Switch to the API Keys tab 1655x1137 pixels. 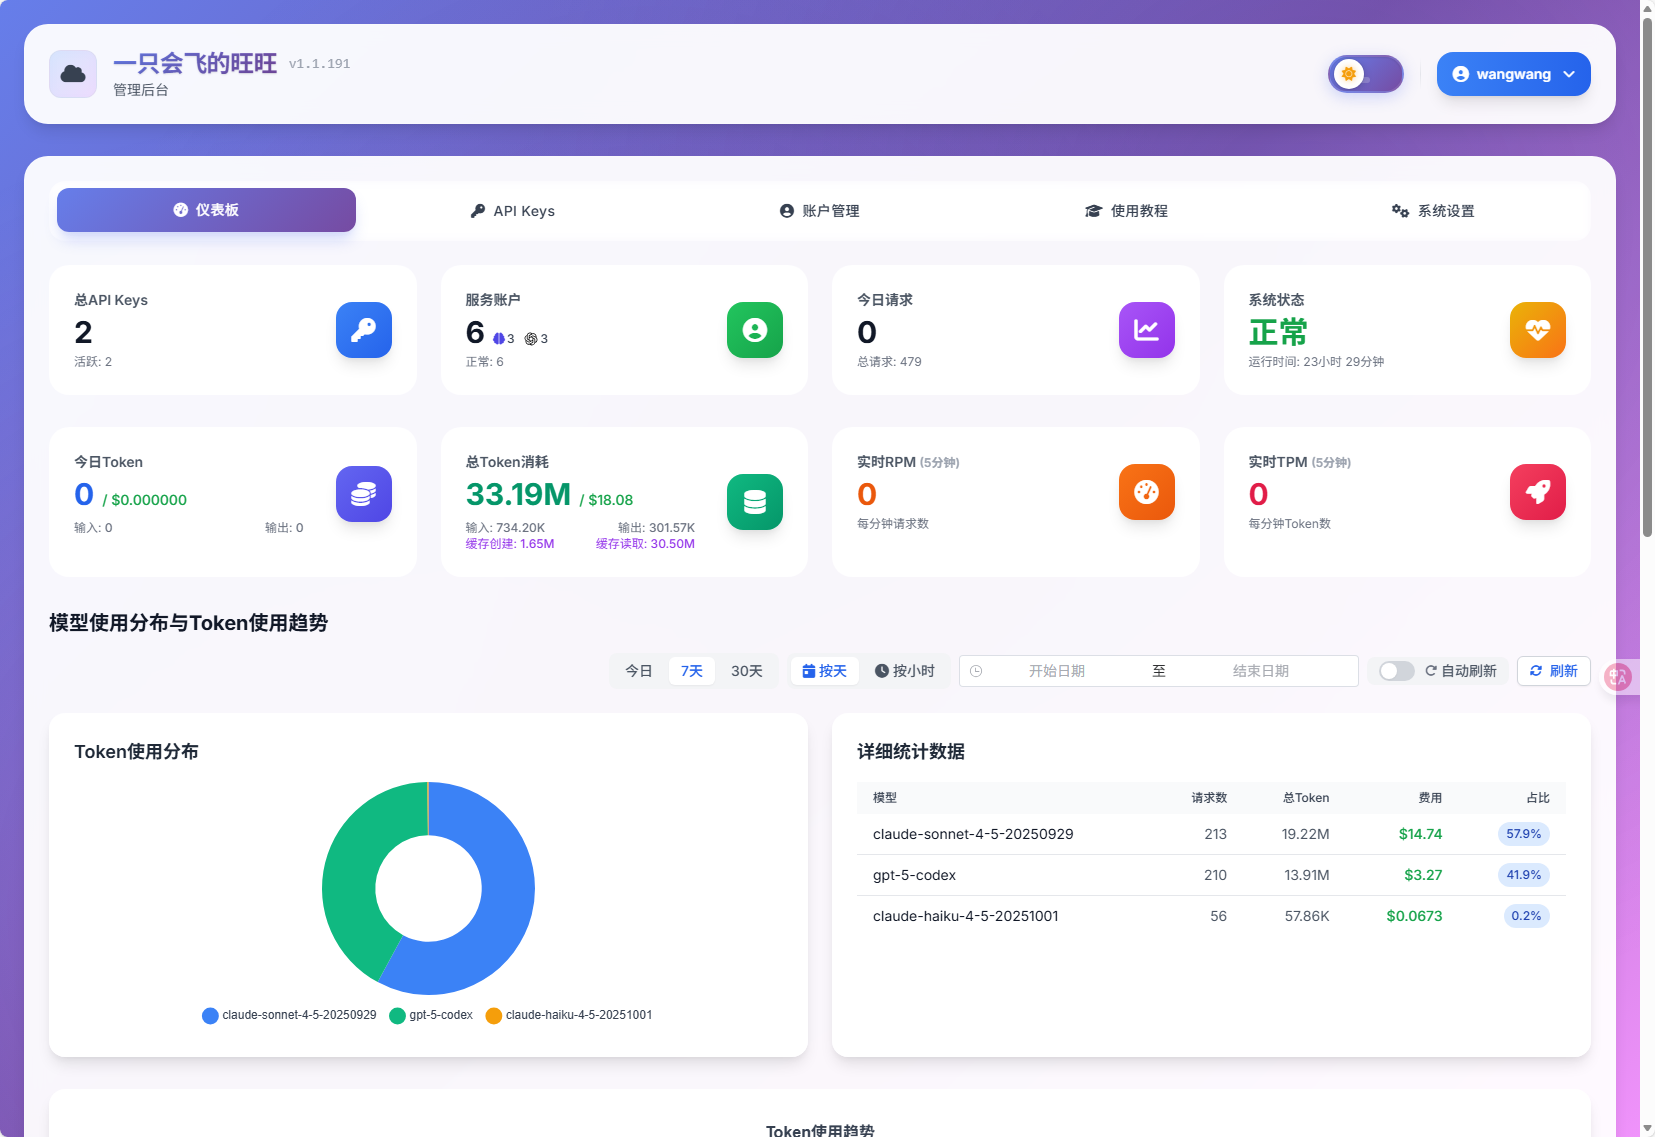[x=513, y=211]
